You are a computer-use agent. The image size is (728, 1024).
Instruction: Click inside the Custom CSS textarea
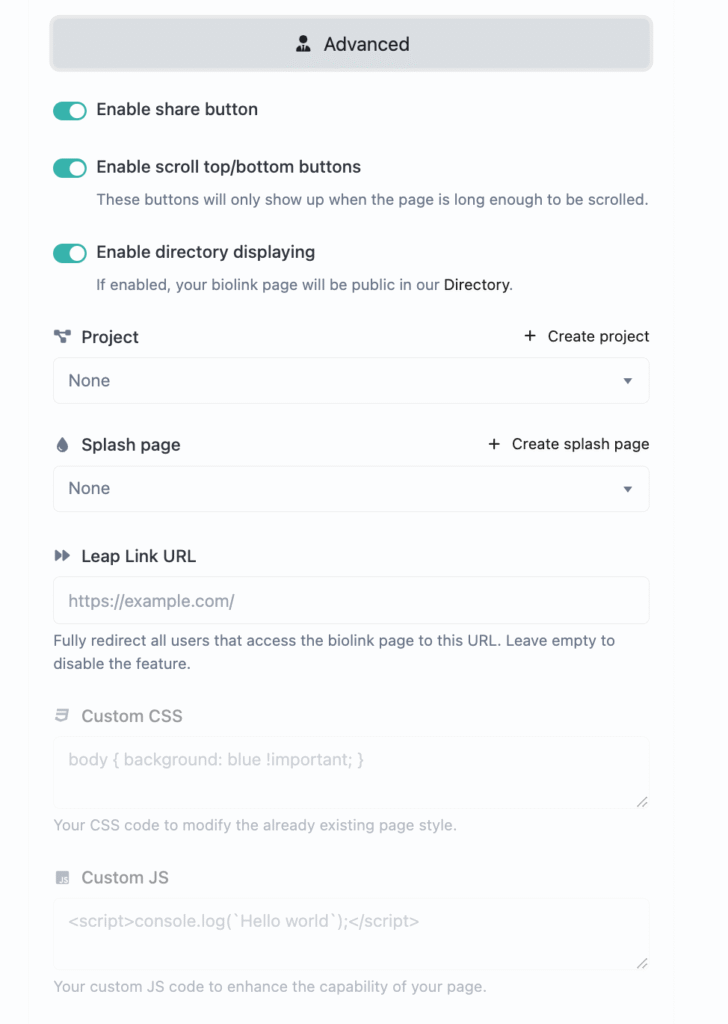[x=351, y=772]
